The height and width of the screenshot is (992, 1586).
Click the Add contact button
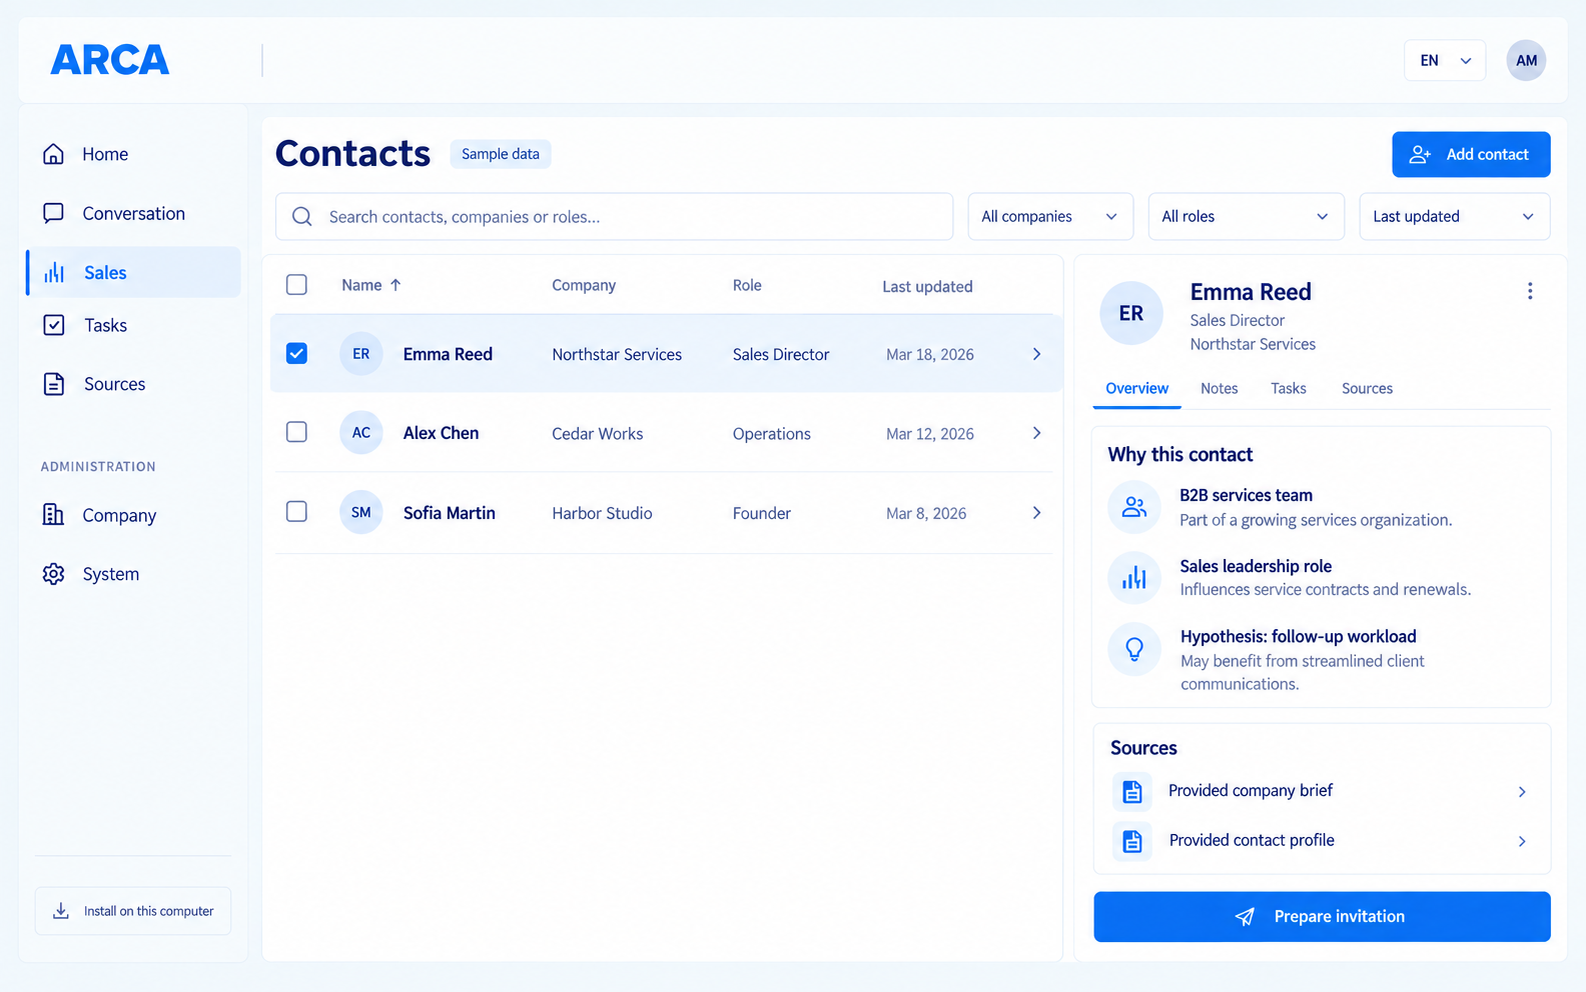1471,155
